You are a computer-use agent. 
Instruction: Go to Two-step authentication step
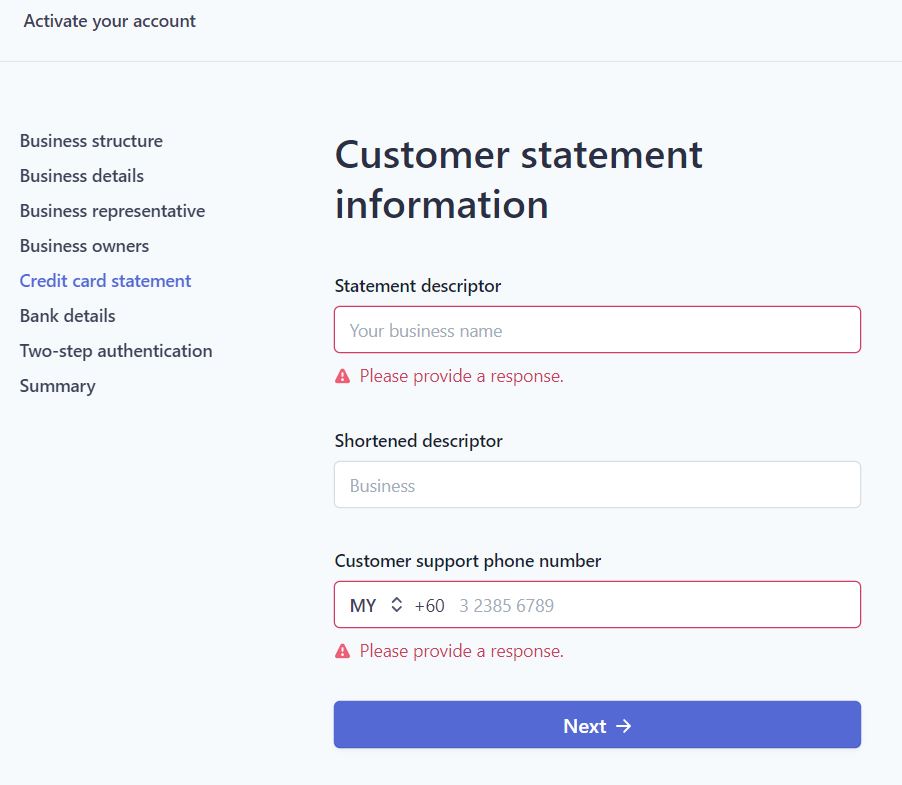coord(116,351)
